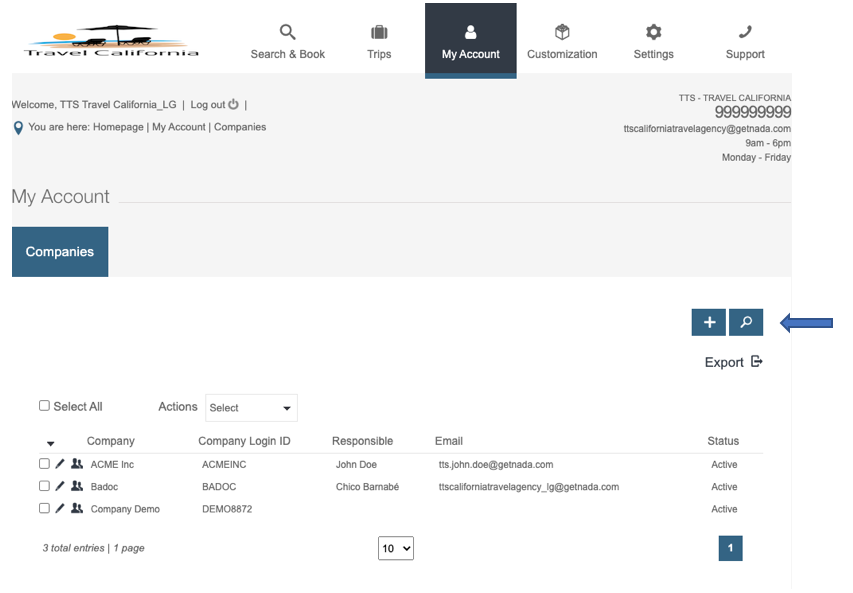Open the Actions Select dropdown
The image size is (853, 593).
pos(251,408)
